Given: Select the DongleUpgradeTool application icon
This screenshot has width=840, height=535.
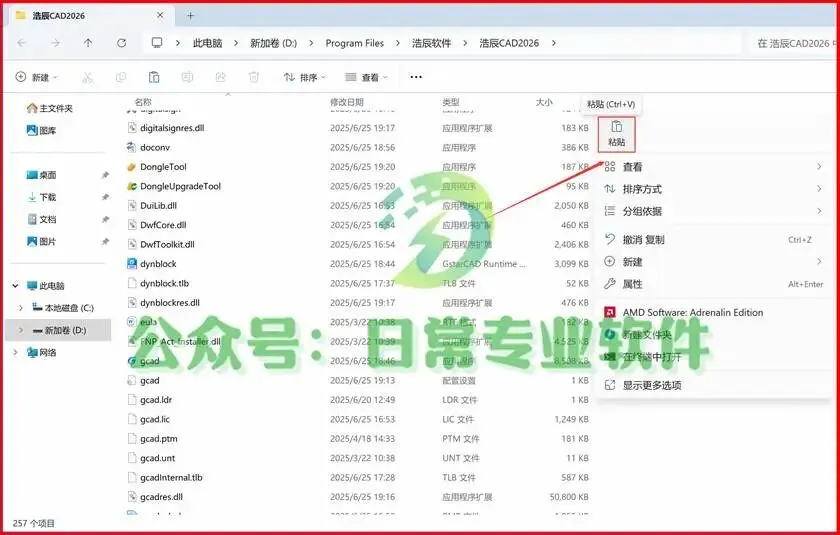Looking at the screenshot, I should pyautogui.click(x=132, y=186).
